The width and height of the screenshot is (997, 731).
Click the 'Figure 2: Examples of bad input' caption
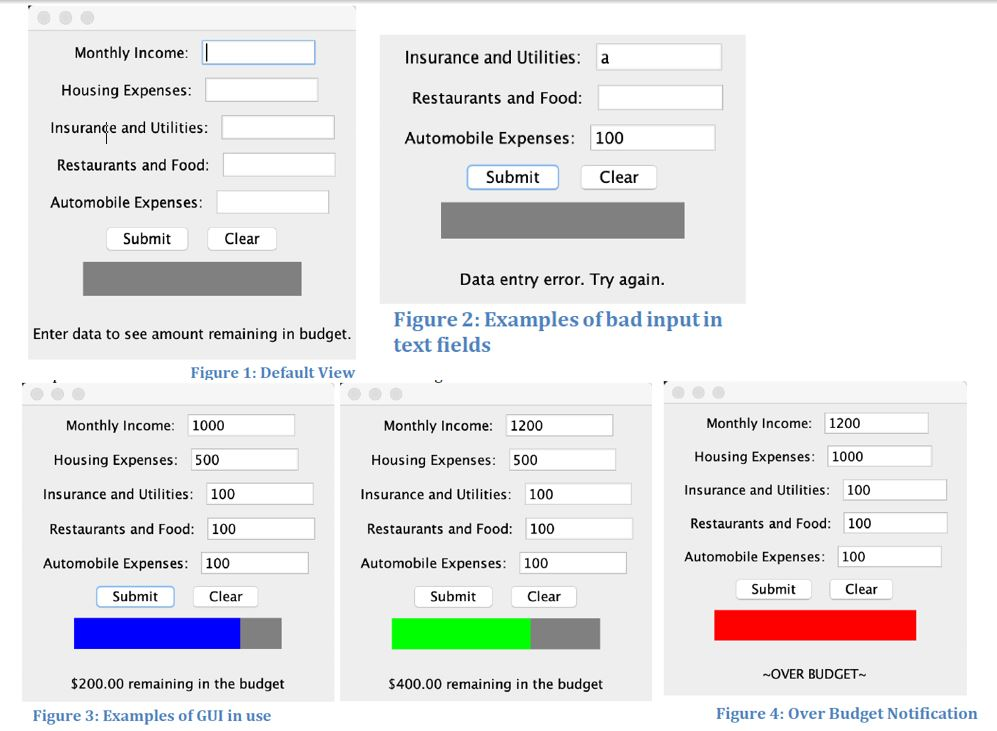558,332
